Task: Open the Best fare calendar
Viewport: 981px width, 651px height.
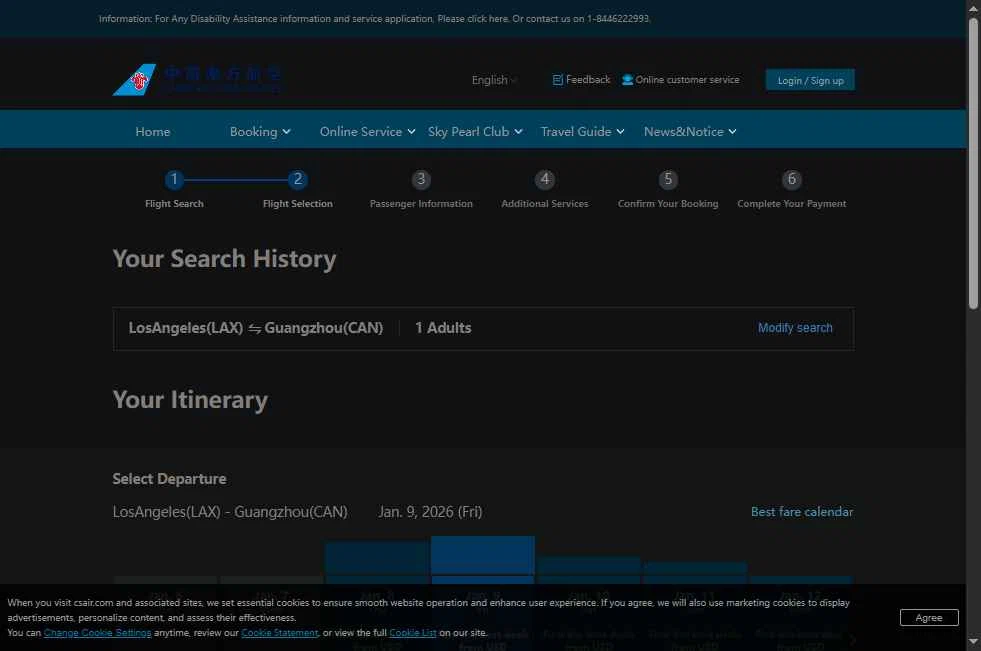Action: 801,512
